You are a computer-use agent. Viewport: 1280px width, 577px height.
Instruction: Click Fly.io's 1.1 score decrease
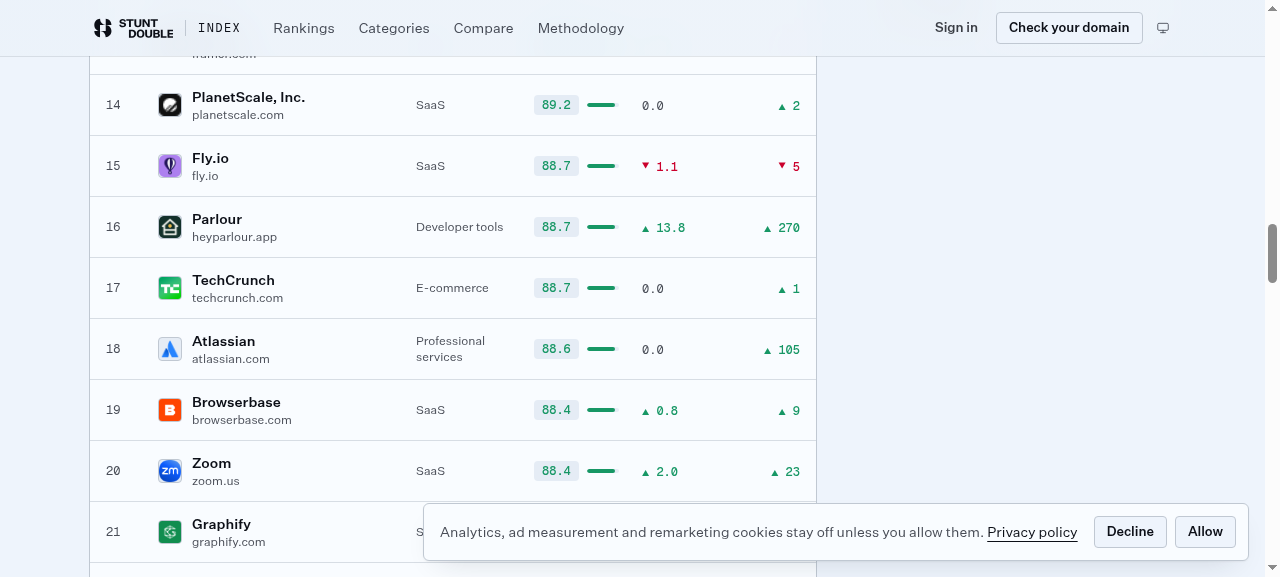pyautogui.click(x=660, y=167)
